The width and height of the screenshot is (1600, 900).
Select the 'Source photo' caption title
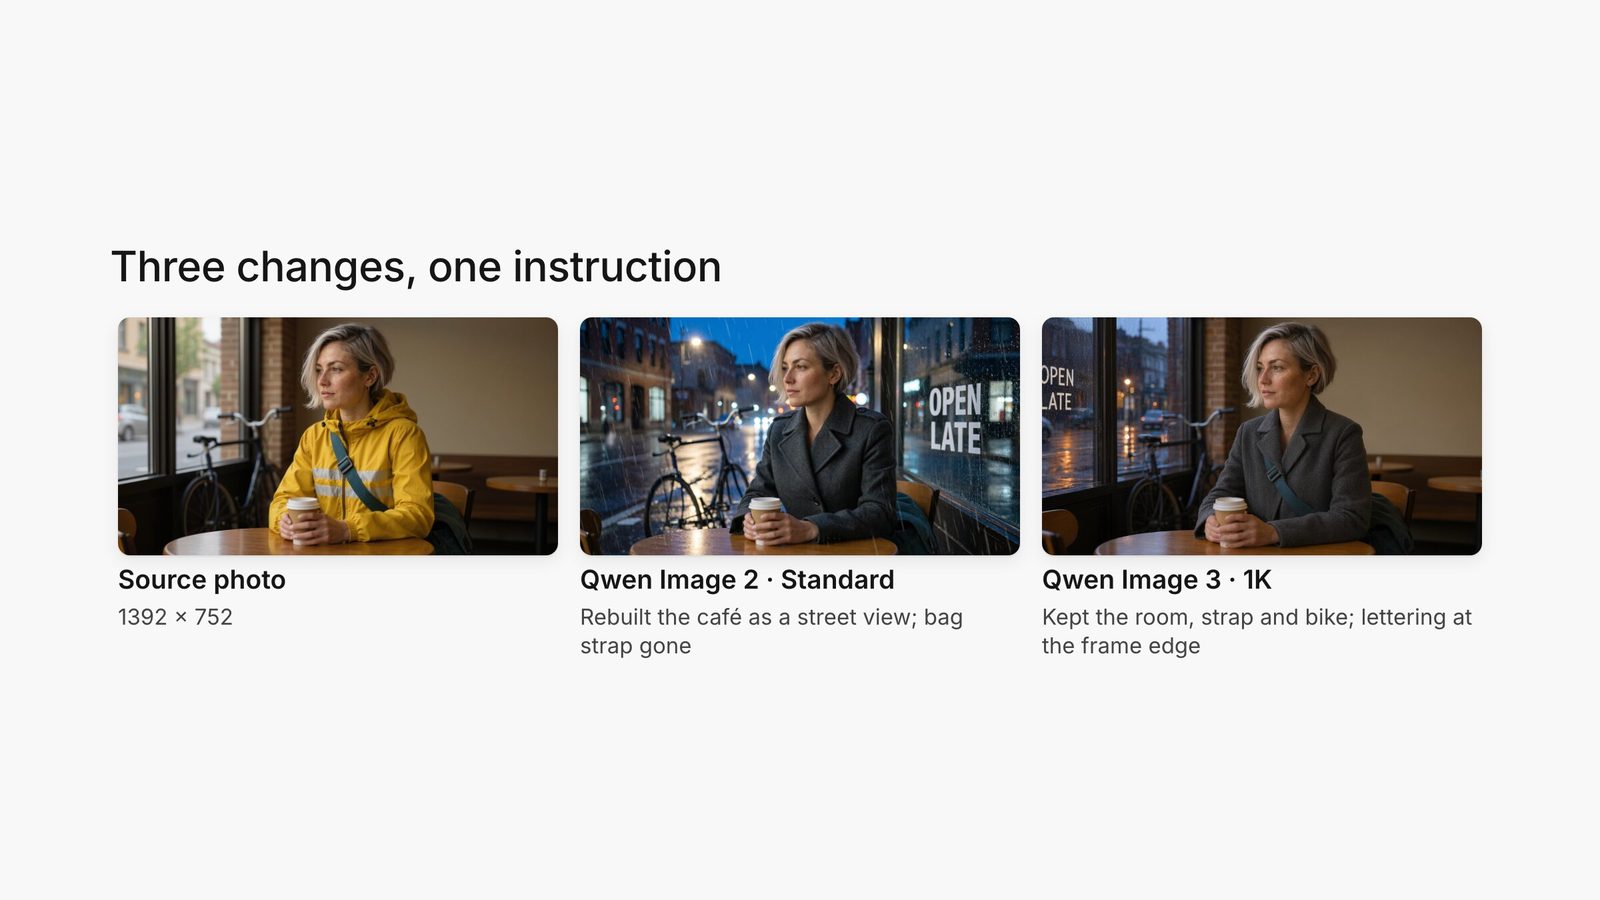tap(202, 580)
